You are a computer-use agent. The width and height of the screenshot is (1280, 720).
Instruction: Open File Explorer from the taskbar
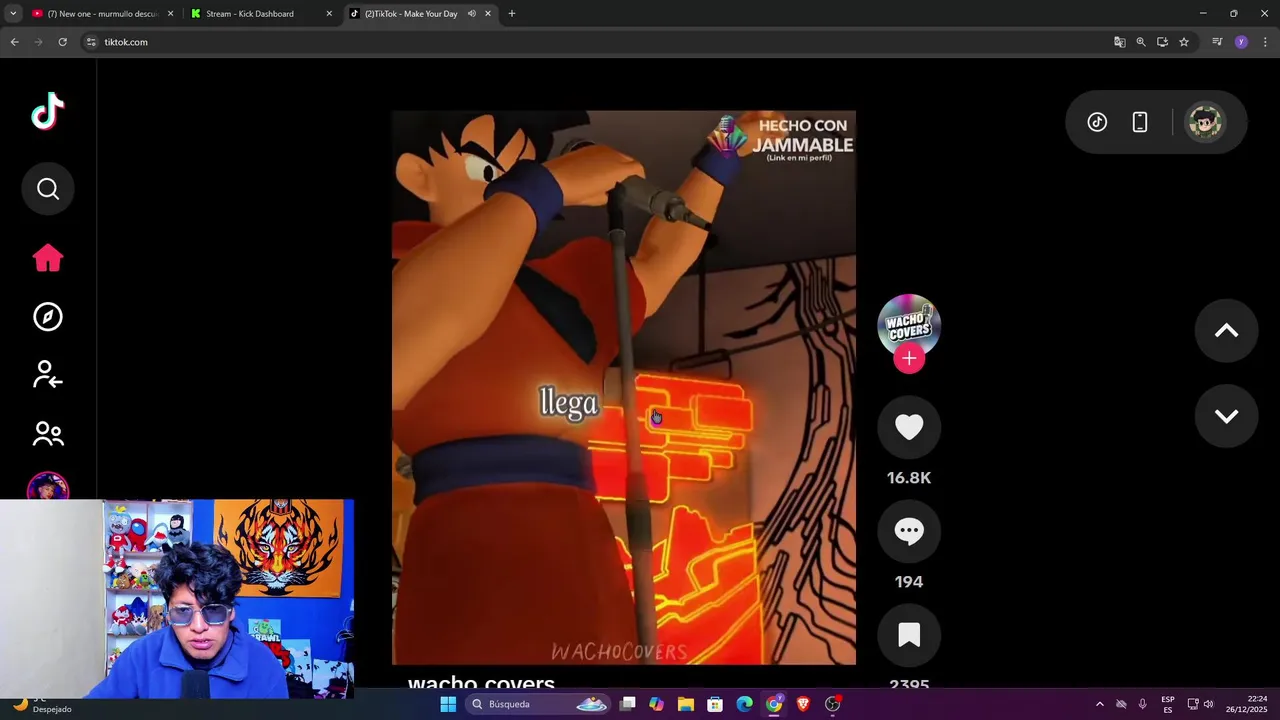[x=685, y=704]
